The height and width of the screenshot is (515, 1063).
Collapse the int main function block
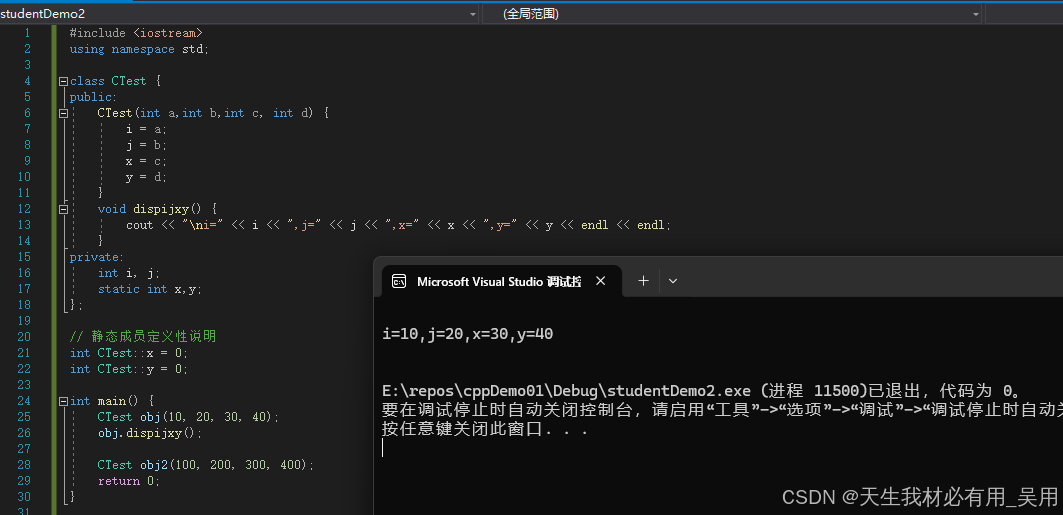[63, 401]
